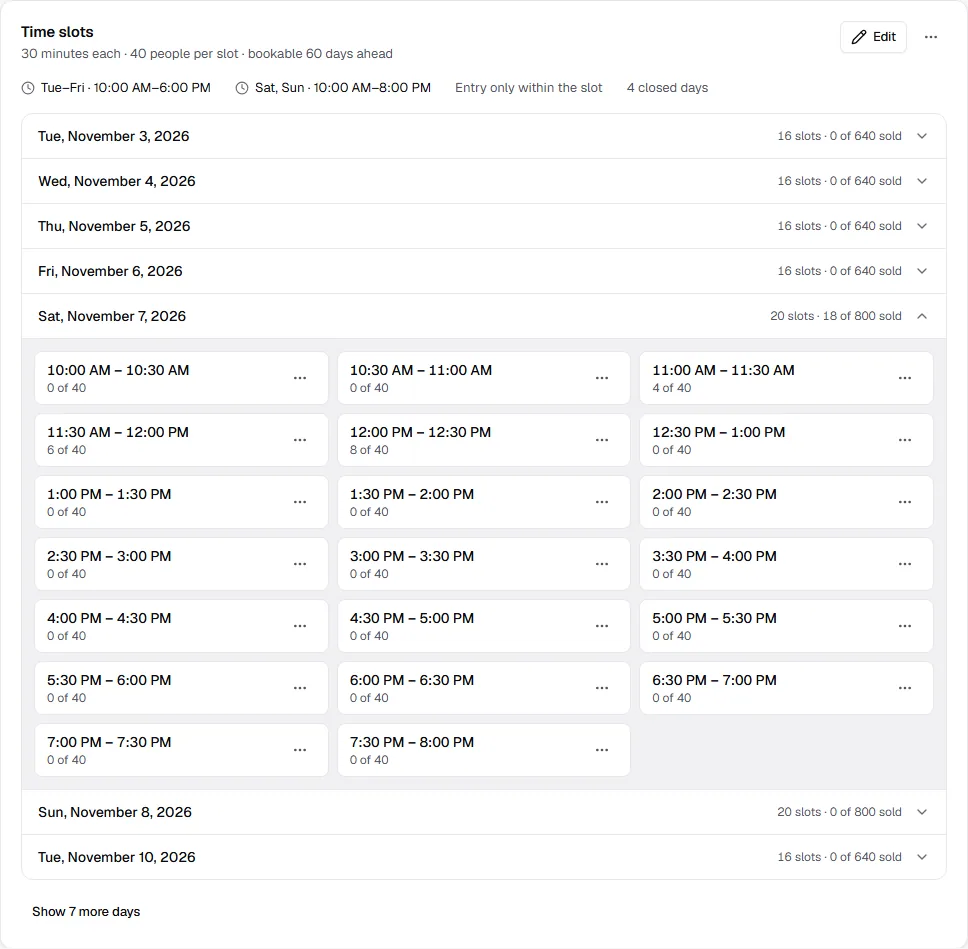
Task: Select the Sat, November 7, 2026 row title
Action: point(112,316)
